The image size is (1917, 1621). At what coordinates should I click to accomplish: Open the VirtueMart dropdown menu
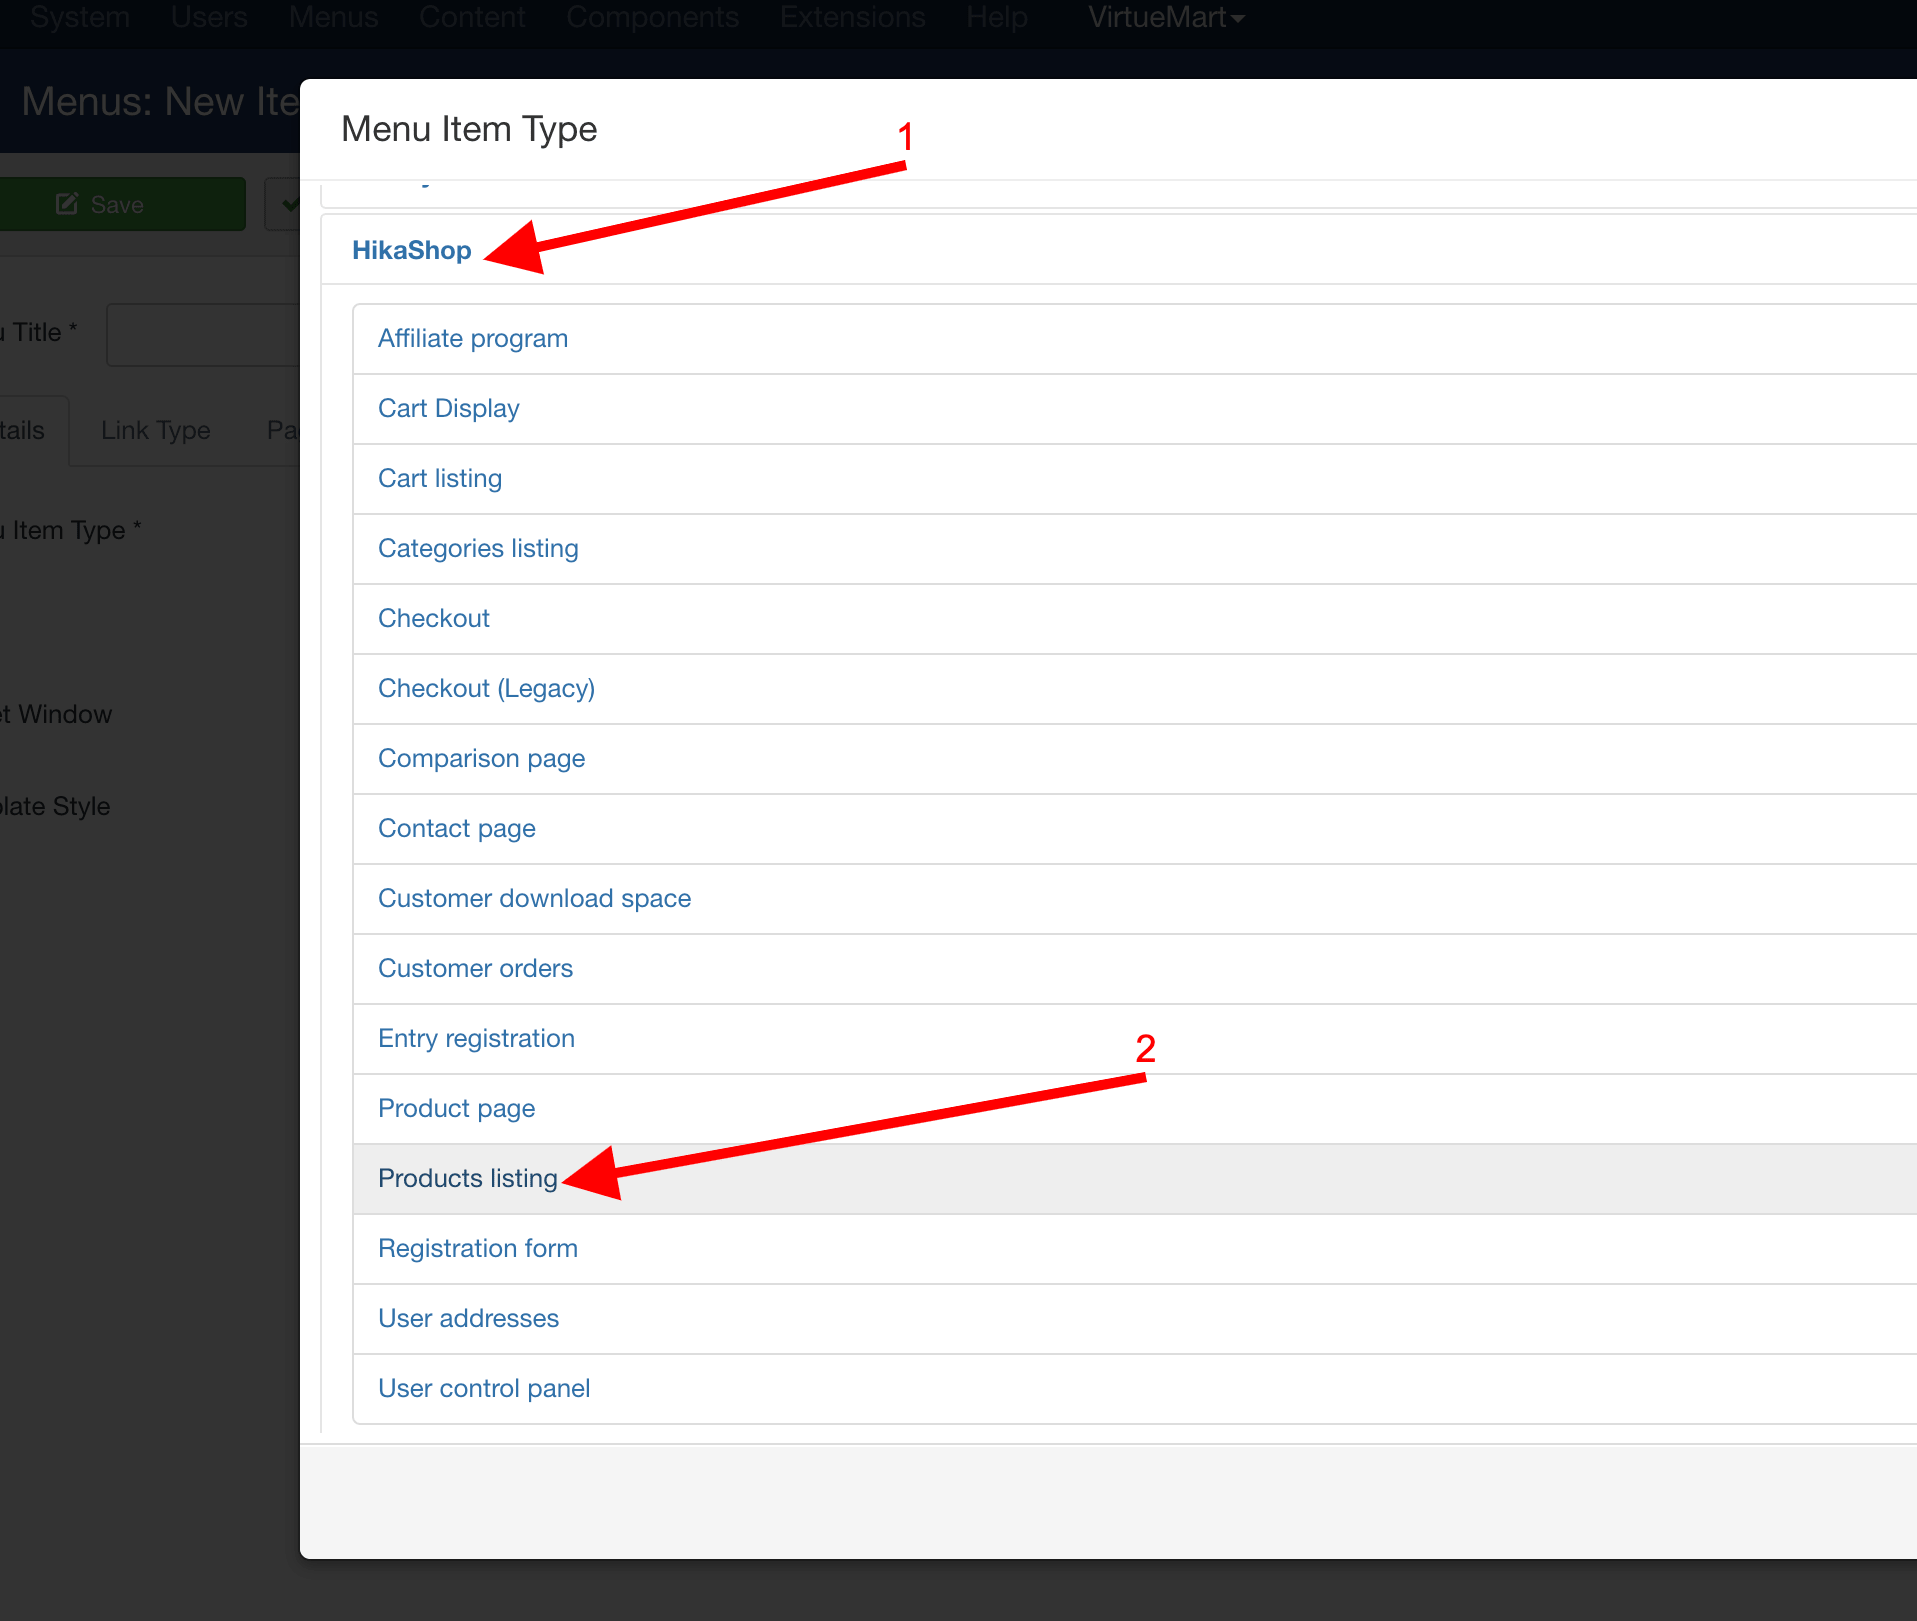click(1166, 17)
